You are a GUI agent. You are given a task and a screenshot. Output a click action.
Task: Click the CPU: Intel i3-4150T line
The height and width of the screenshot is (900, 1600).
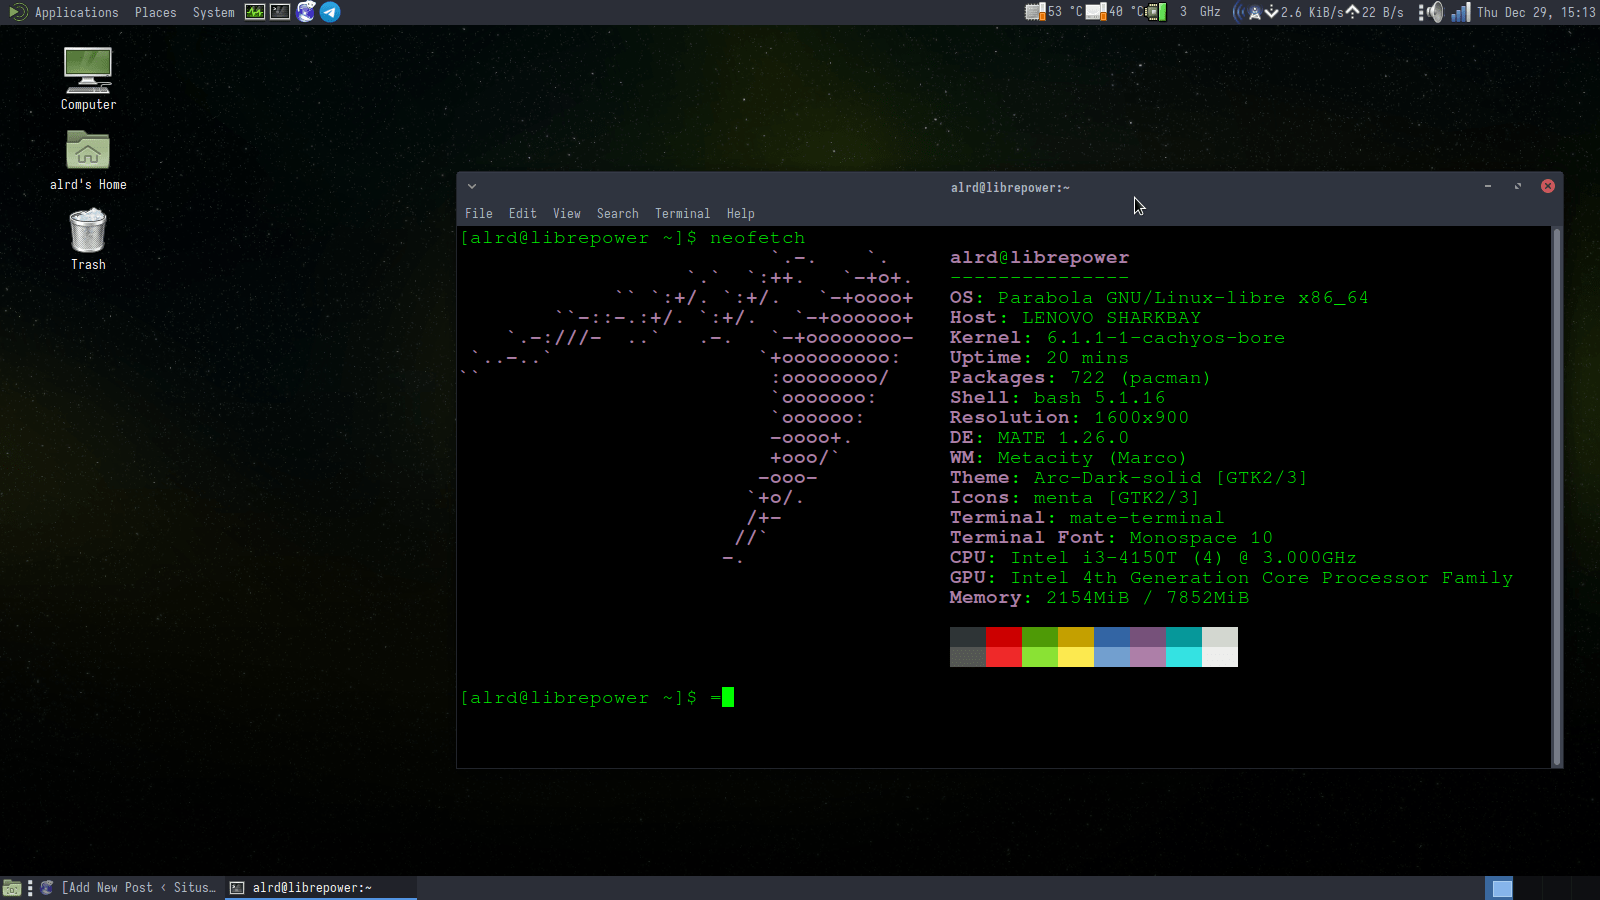[x=1153, y=558]
